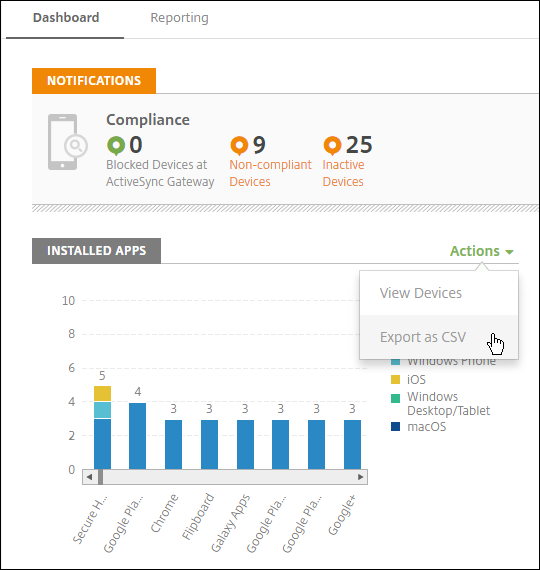Open the Actions dropdown menu

(481, 251)
